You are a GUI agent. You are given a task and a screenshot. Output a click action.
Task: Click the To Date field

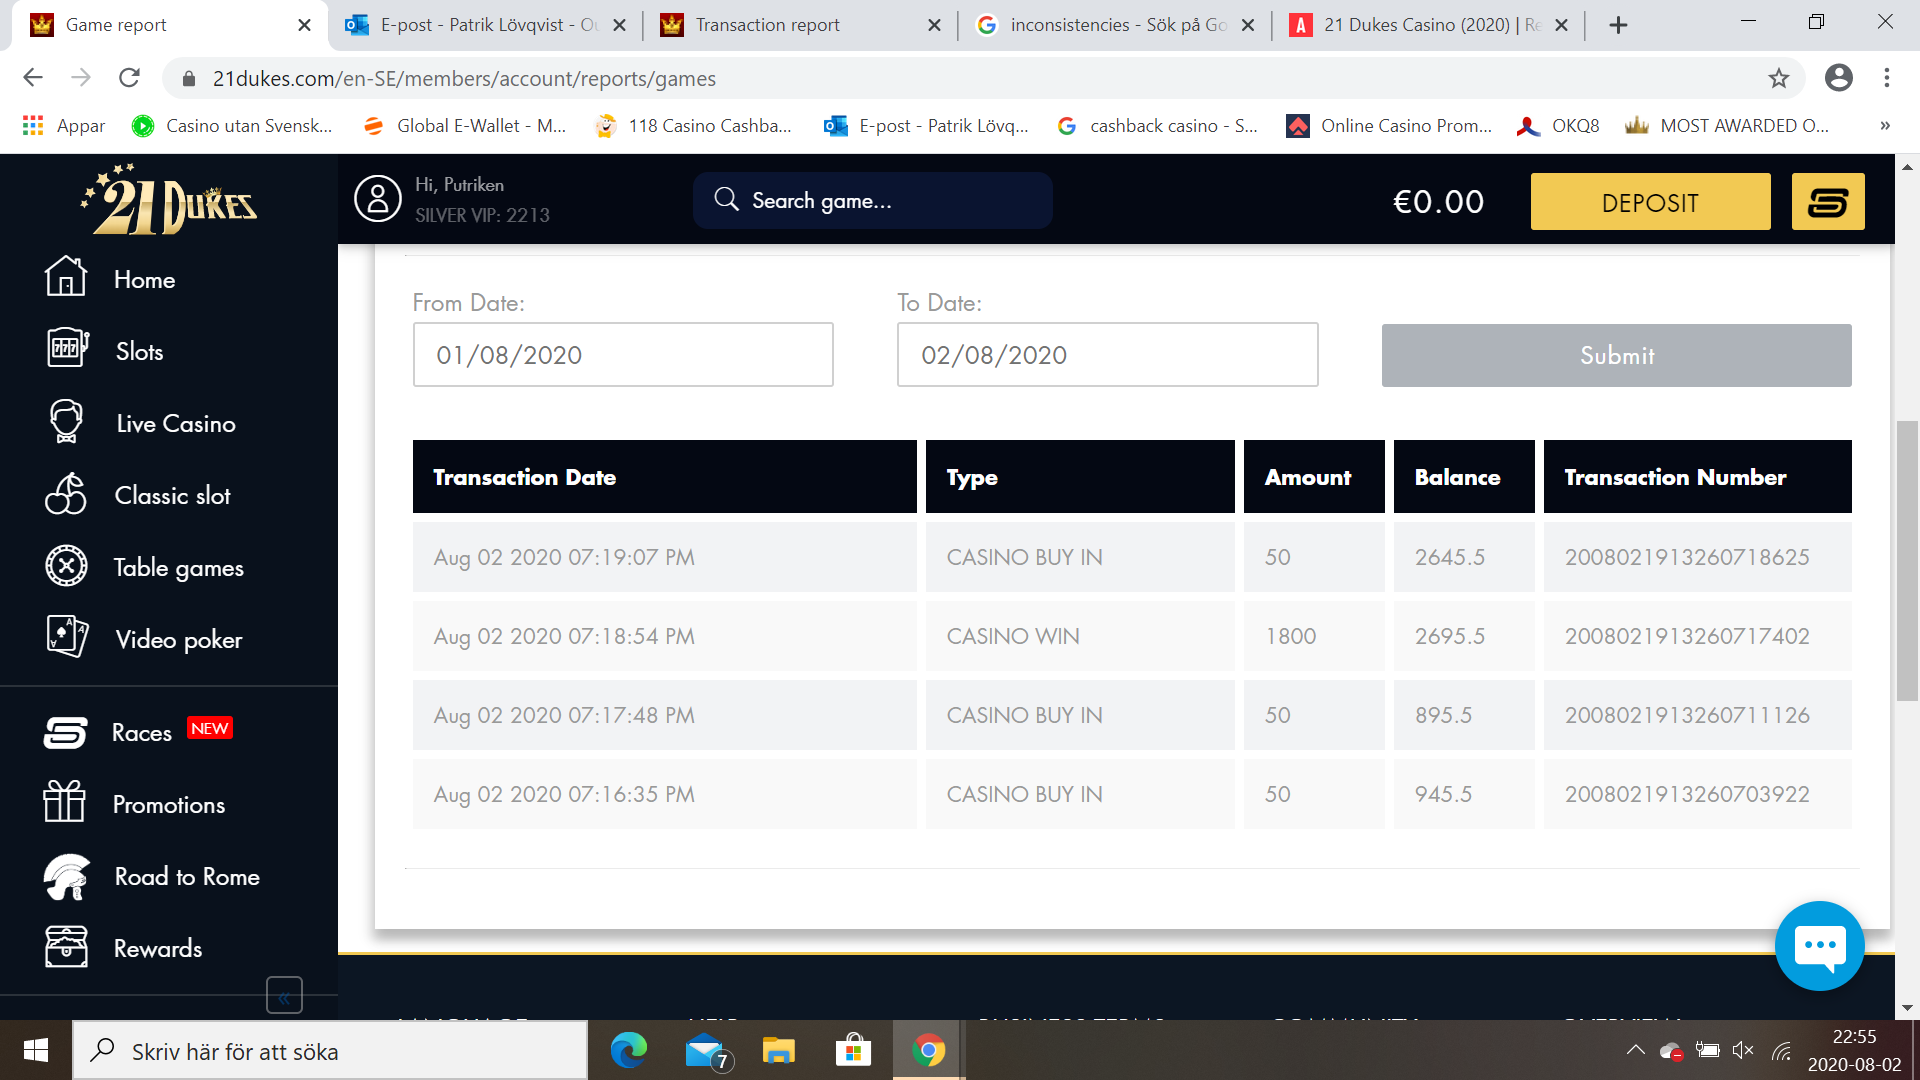pyautogui.click(x=1107, y=355)
